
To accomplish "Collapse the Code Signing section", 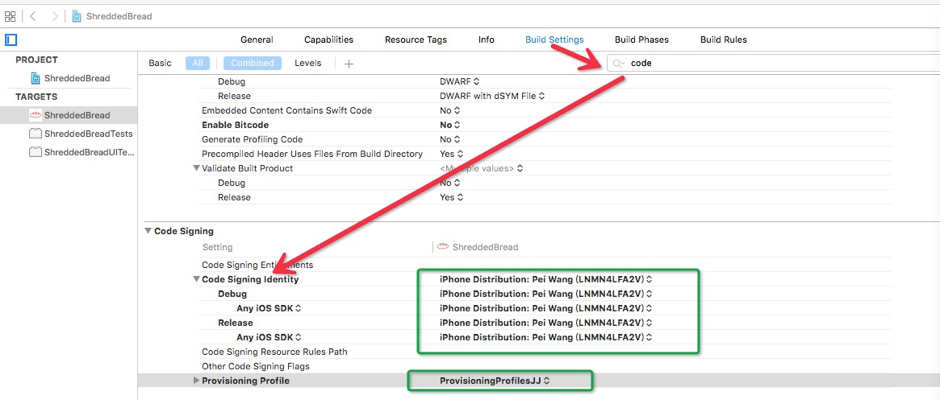I will pos(148,231).
